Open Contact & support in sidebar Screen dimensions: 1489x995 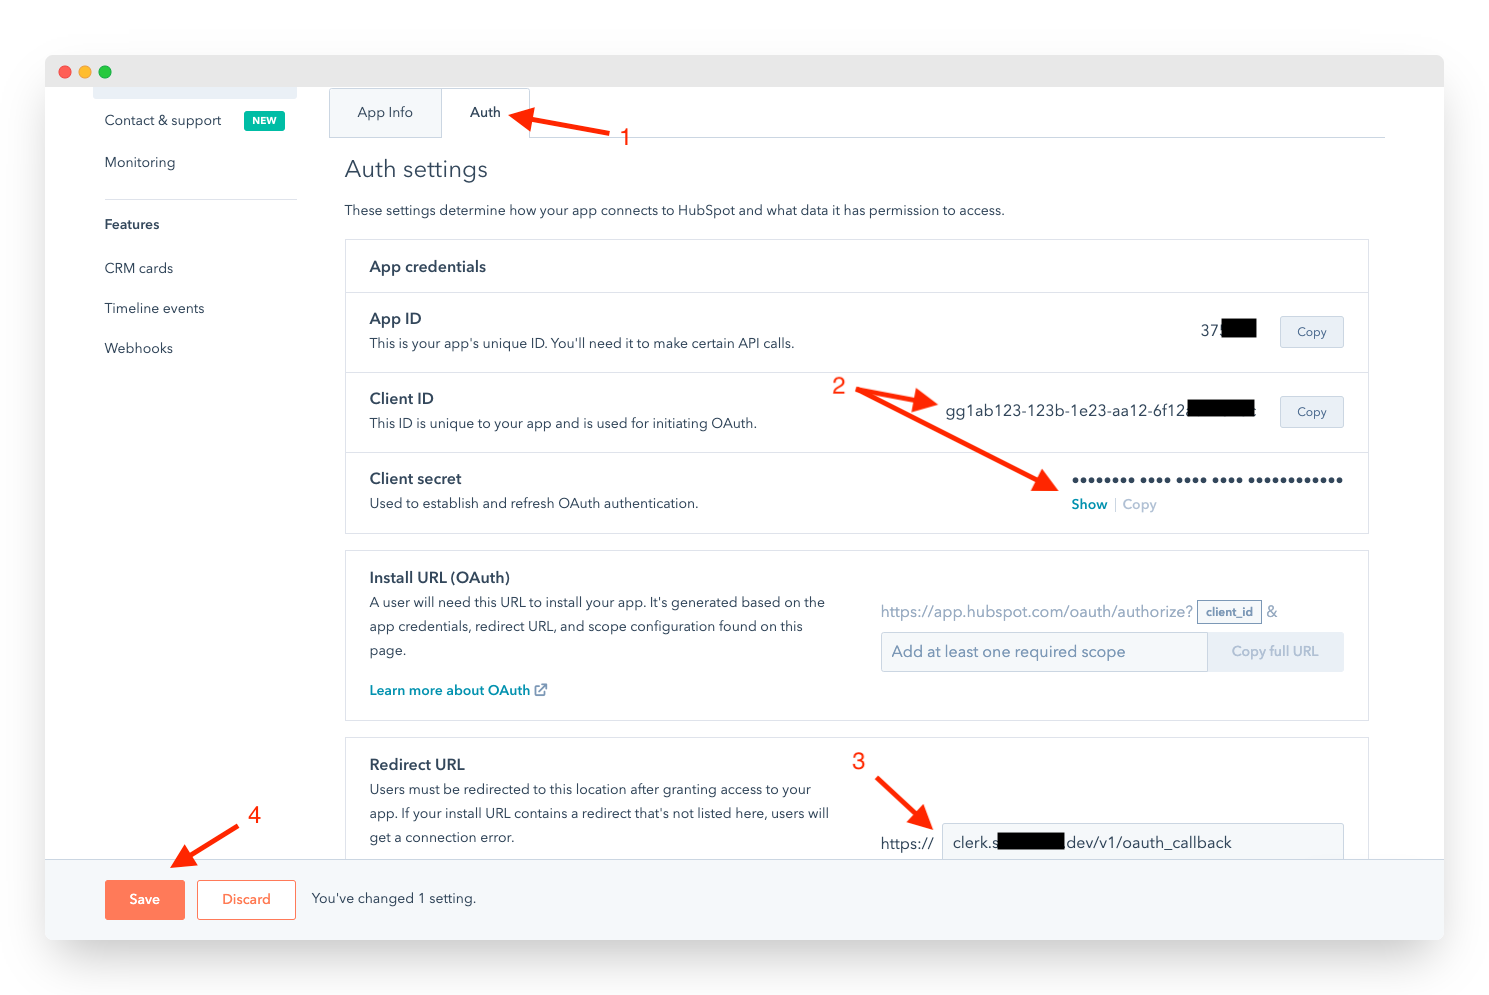click(163, 120)
